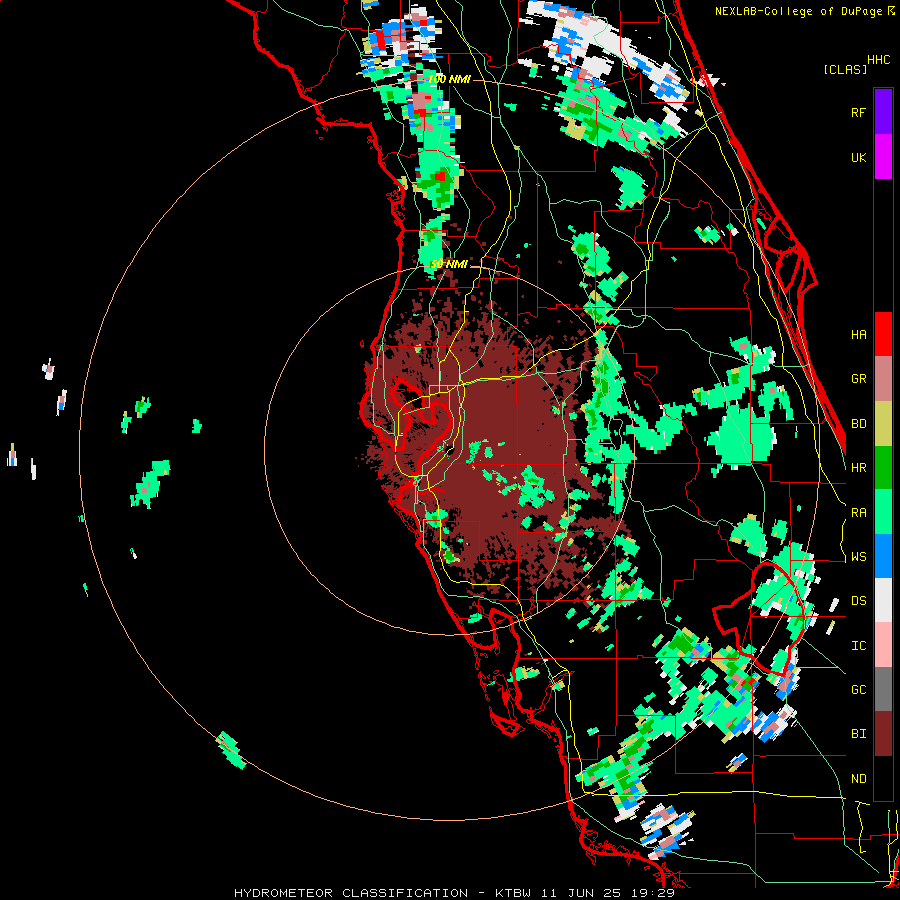Click the ND legend label
900x900 pixels.
coord(858,779)
